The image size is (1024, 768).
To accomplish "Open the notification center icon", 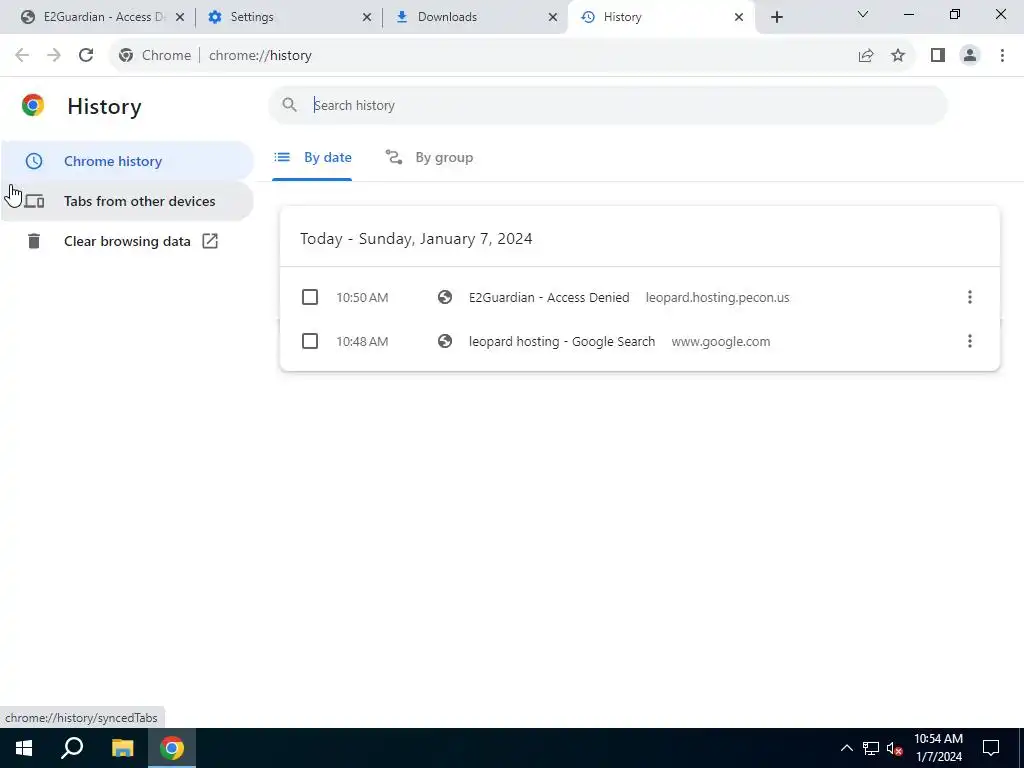I will 991,748.
